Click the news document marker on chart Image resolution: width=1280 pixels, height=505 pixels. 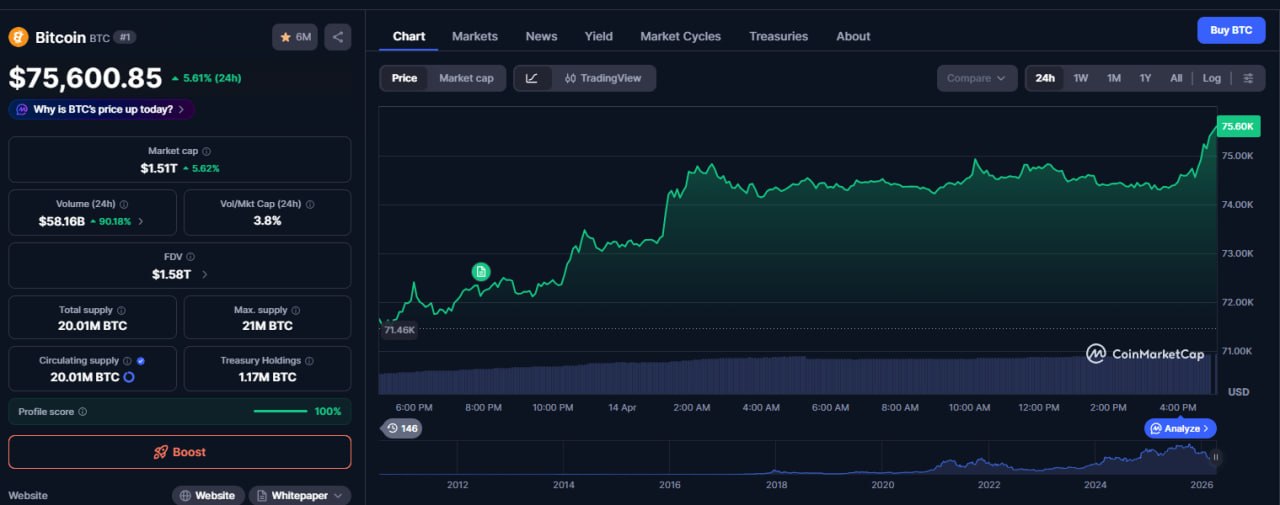[481, 271]
